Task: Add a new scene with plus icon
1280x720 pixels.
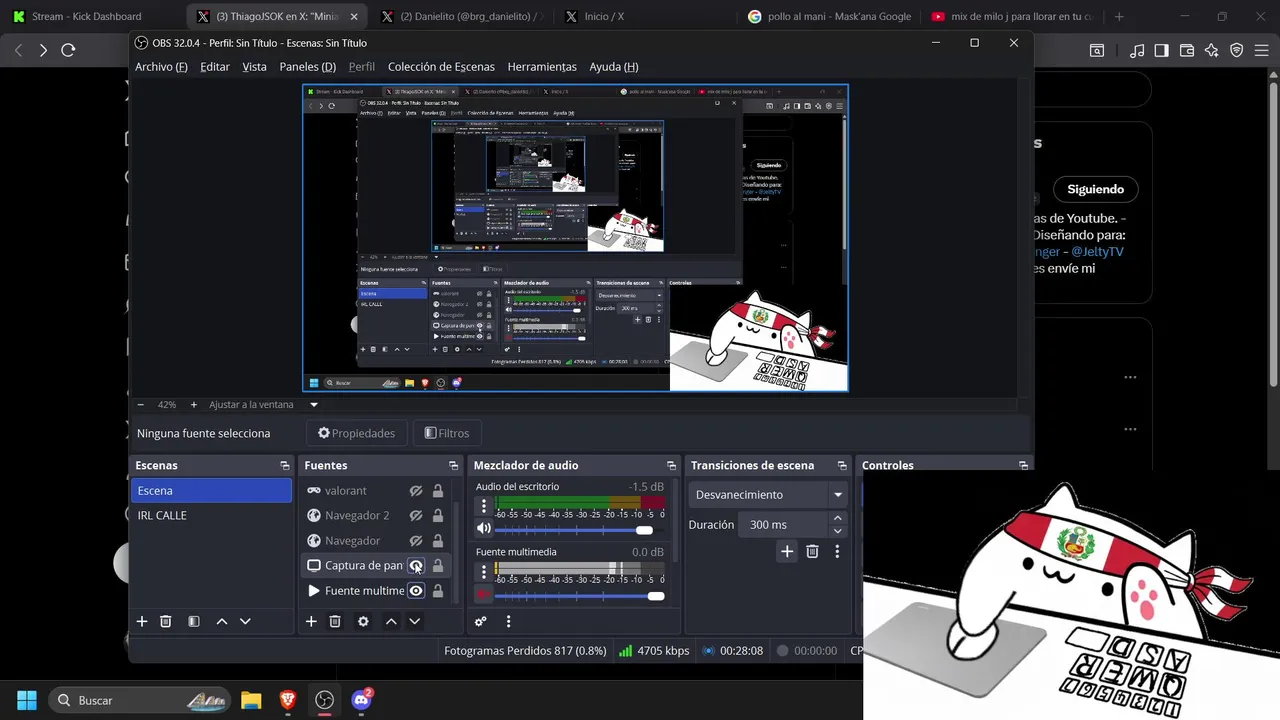Action: pyautogui.click(x=142, y=621)
